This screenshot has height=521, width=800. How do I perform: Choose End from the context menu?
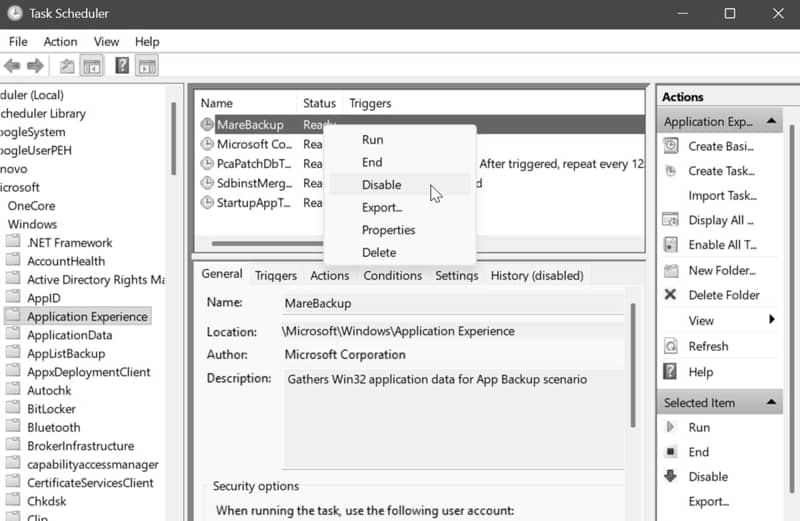(400, 162)
